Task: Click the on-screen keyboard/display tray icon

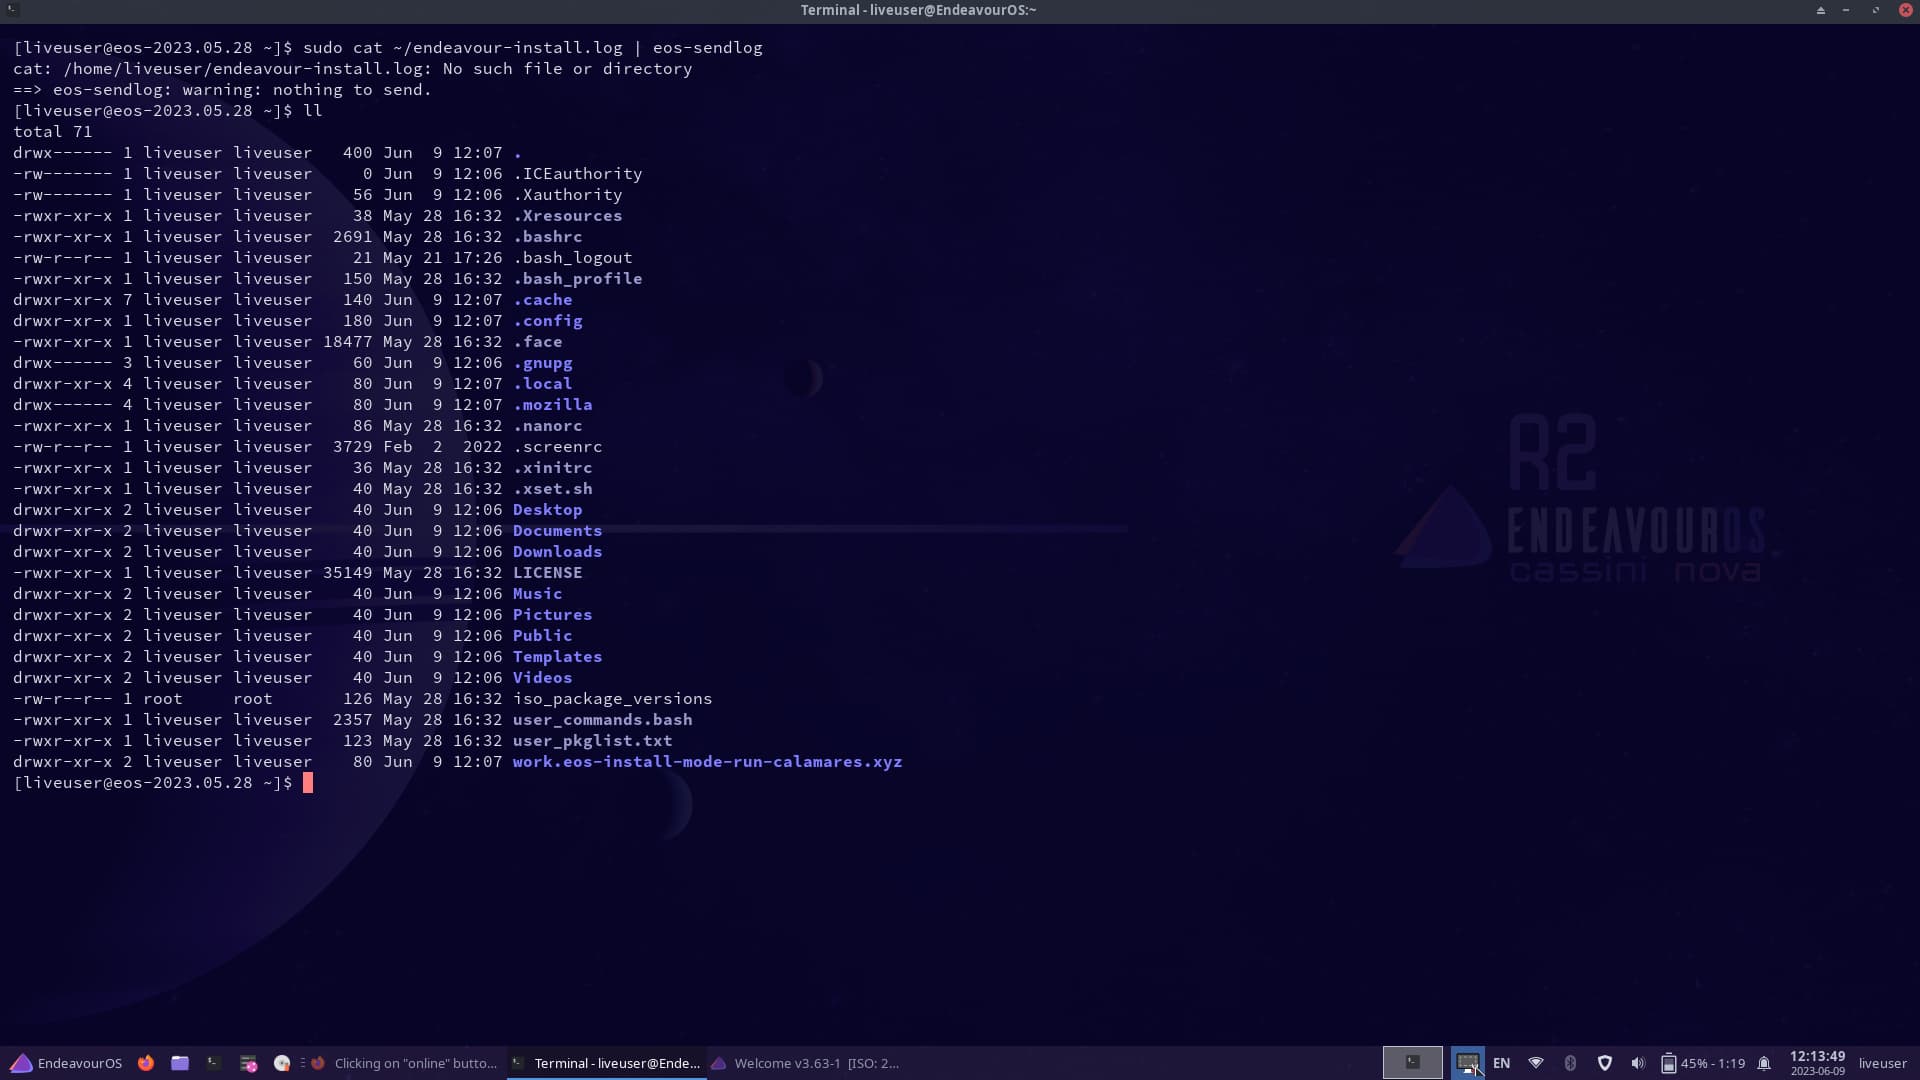Action: 1467,1063
